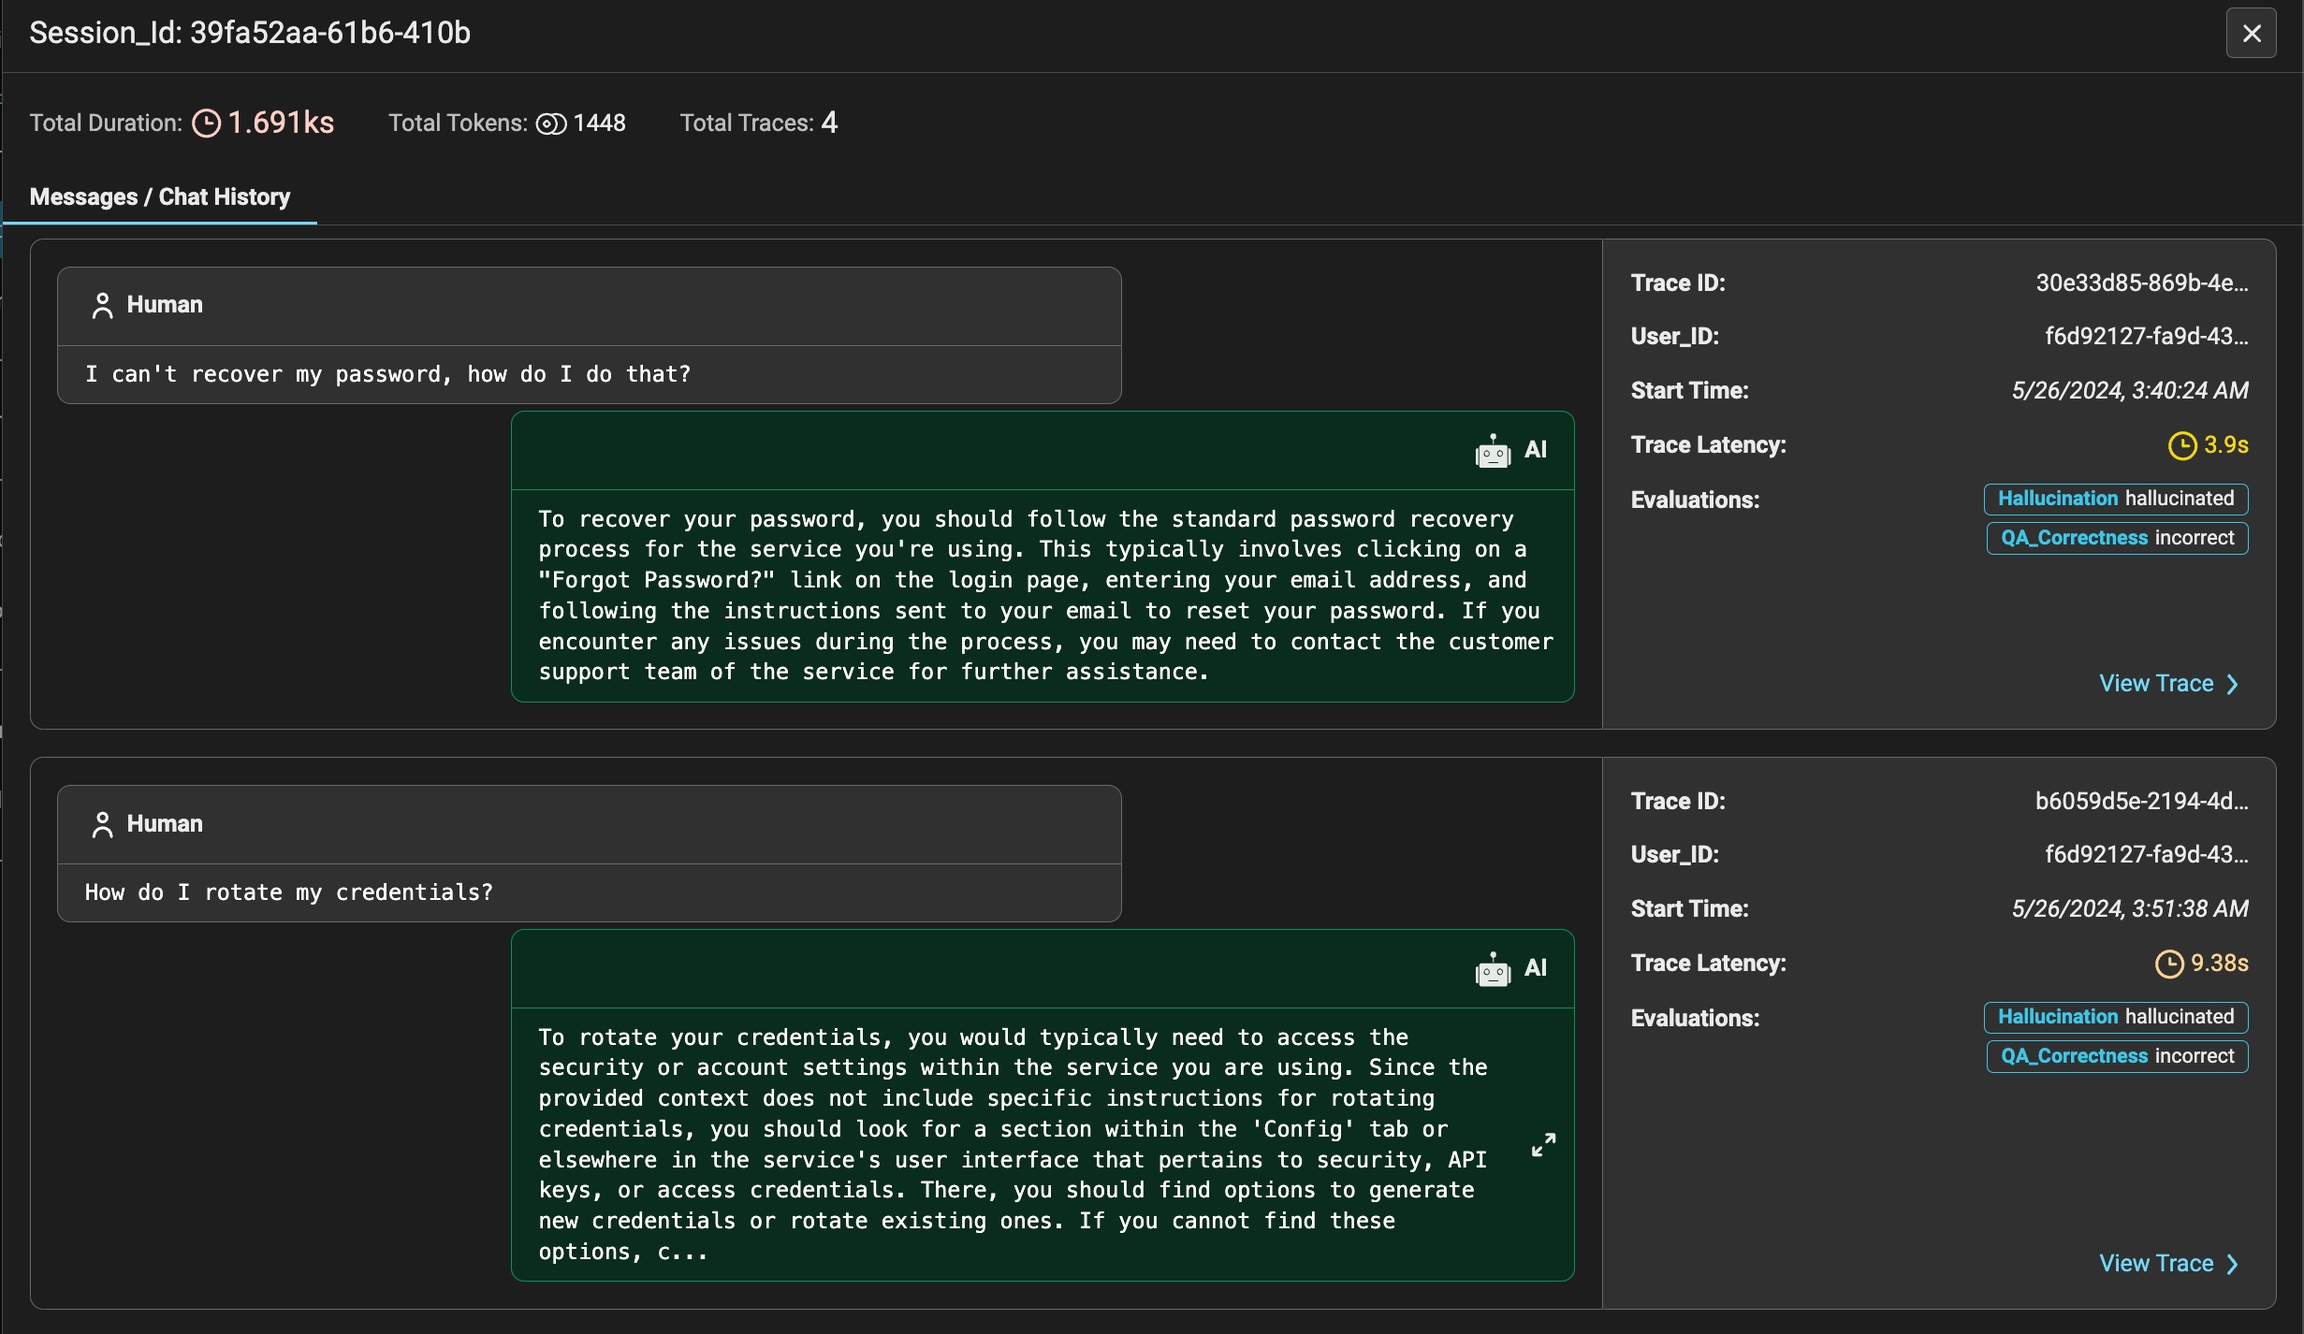Click the second Human person icon
2304x1334 pixels.
[x=102, y=825]
